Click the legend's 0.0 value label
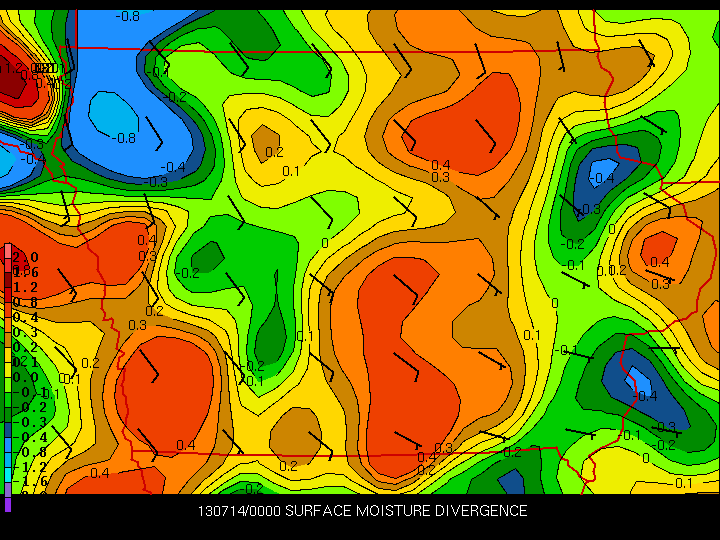720x540 pixels. click(25, 377)
